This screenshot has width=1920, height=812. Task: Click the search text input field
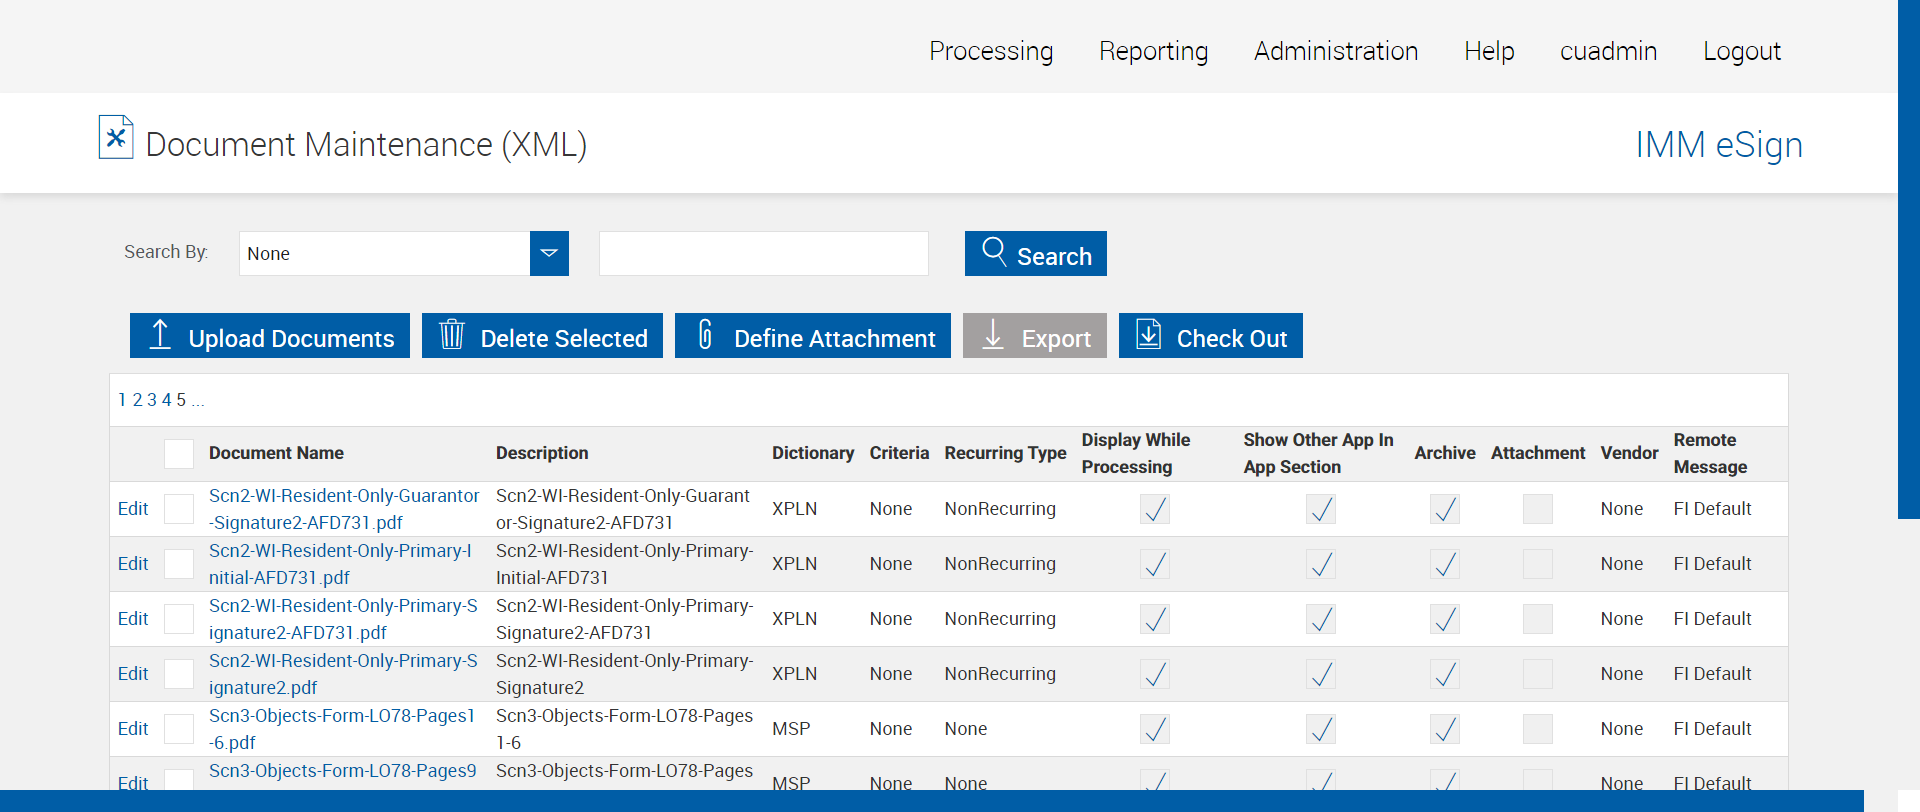pos(763,254)
